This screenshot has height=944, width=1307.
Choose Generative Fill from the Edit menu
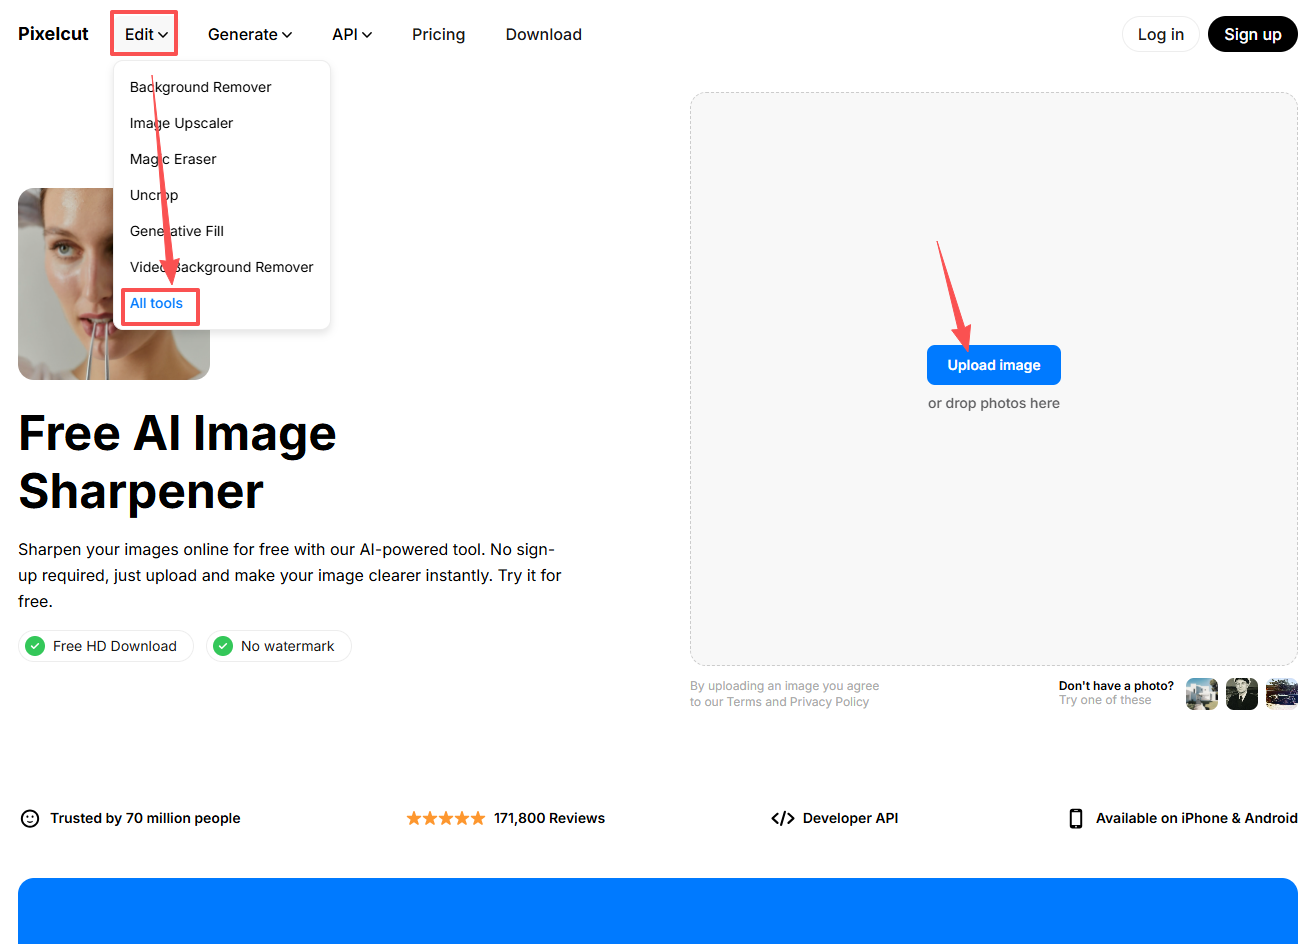(177, 231)
